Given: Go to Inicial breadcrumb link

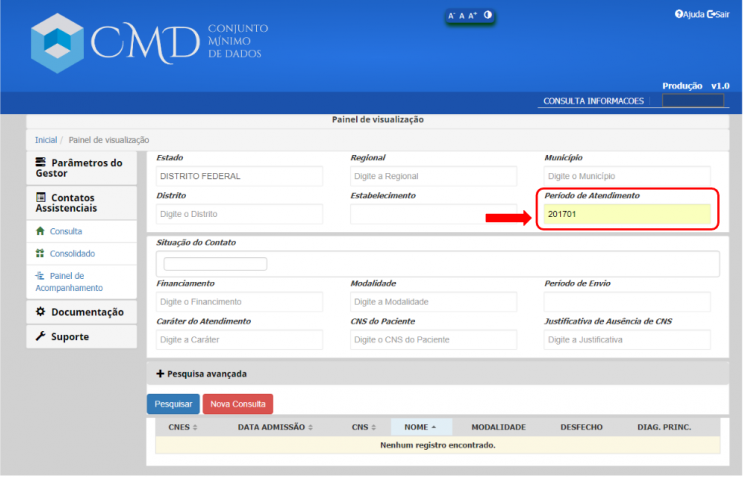Looking at the screenshot, I should click(x=46, y=140).
